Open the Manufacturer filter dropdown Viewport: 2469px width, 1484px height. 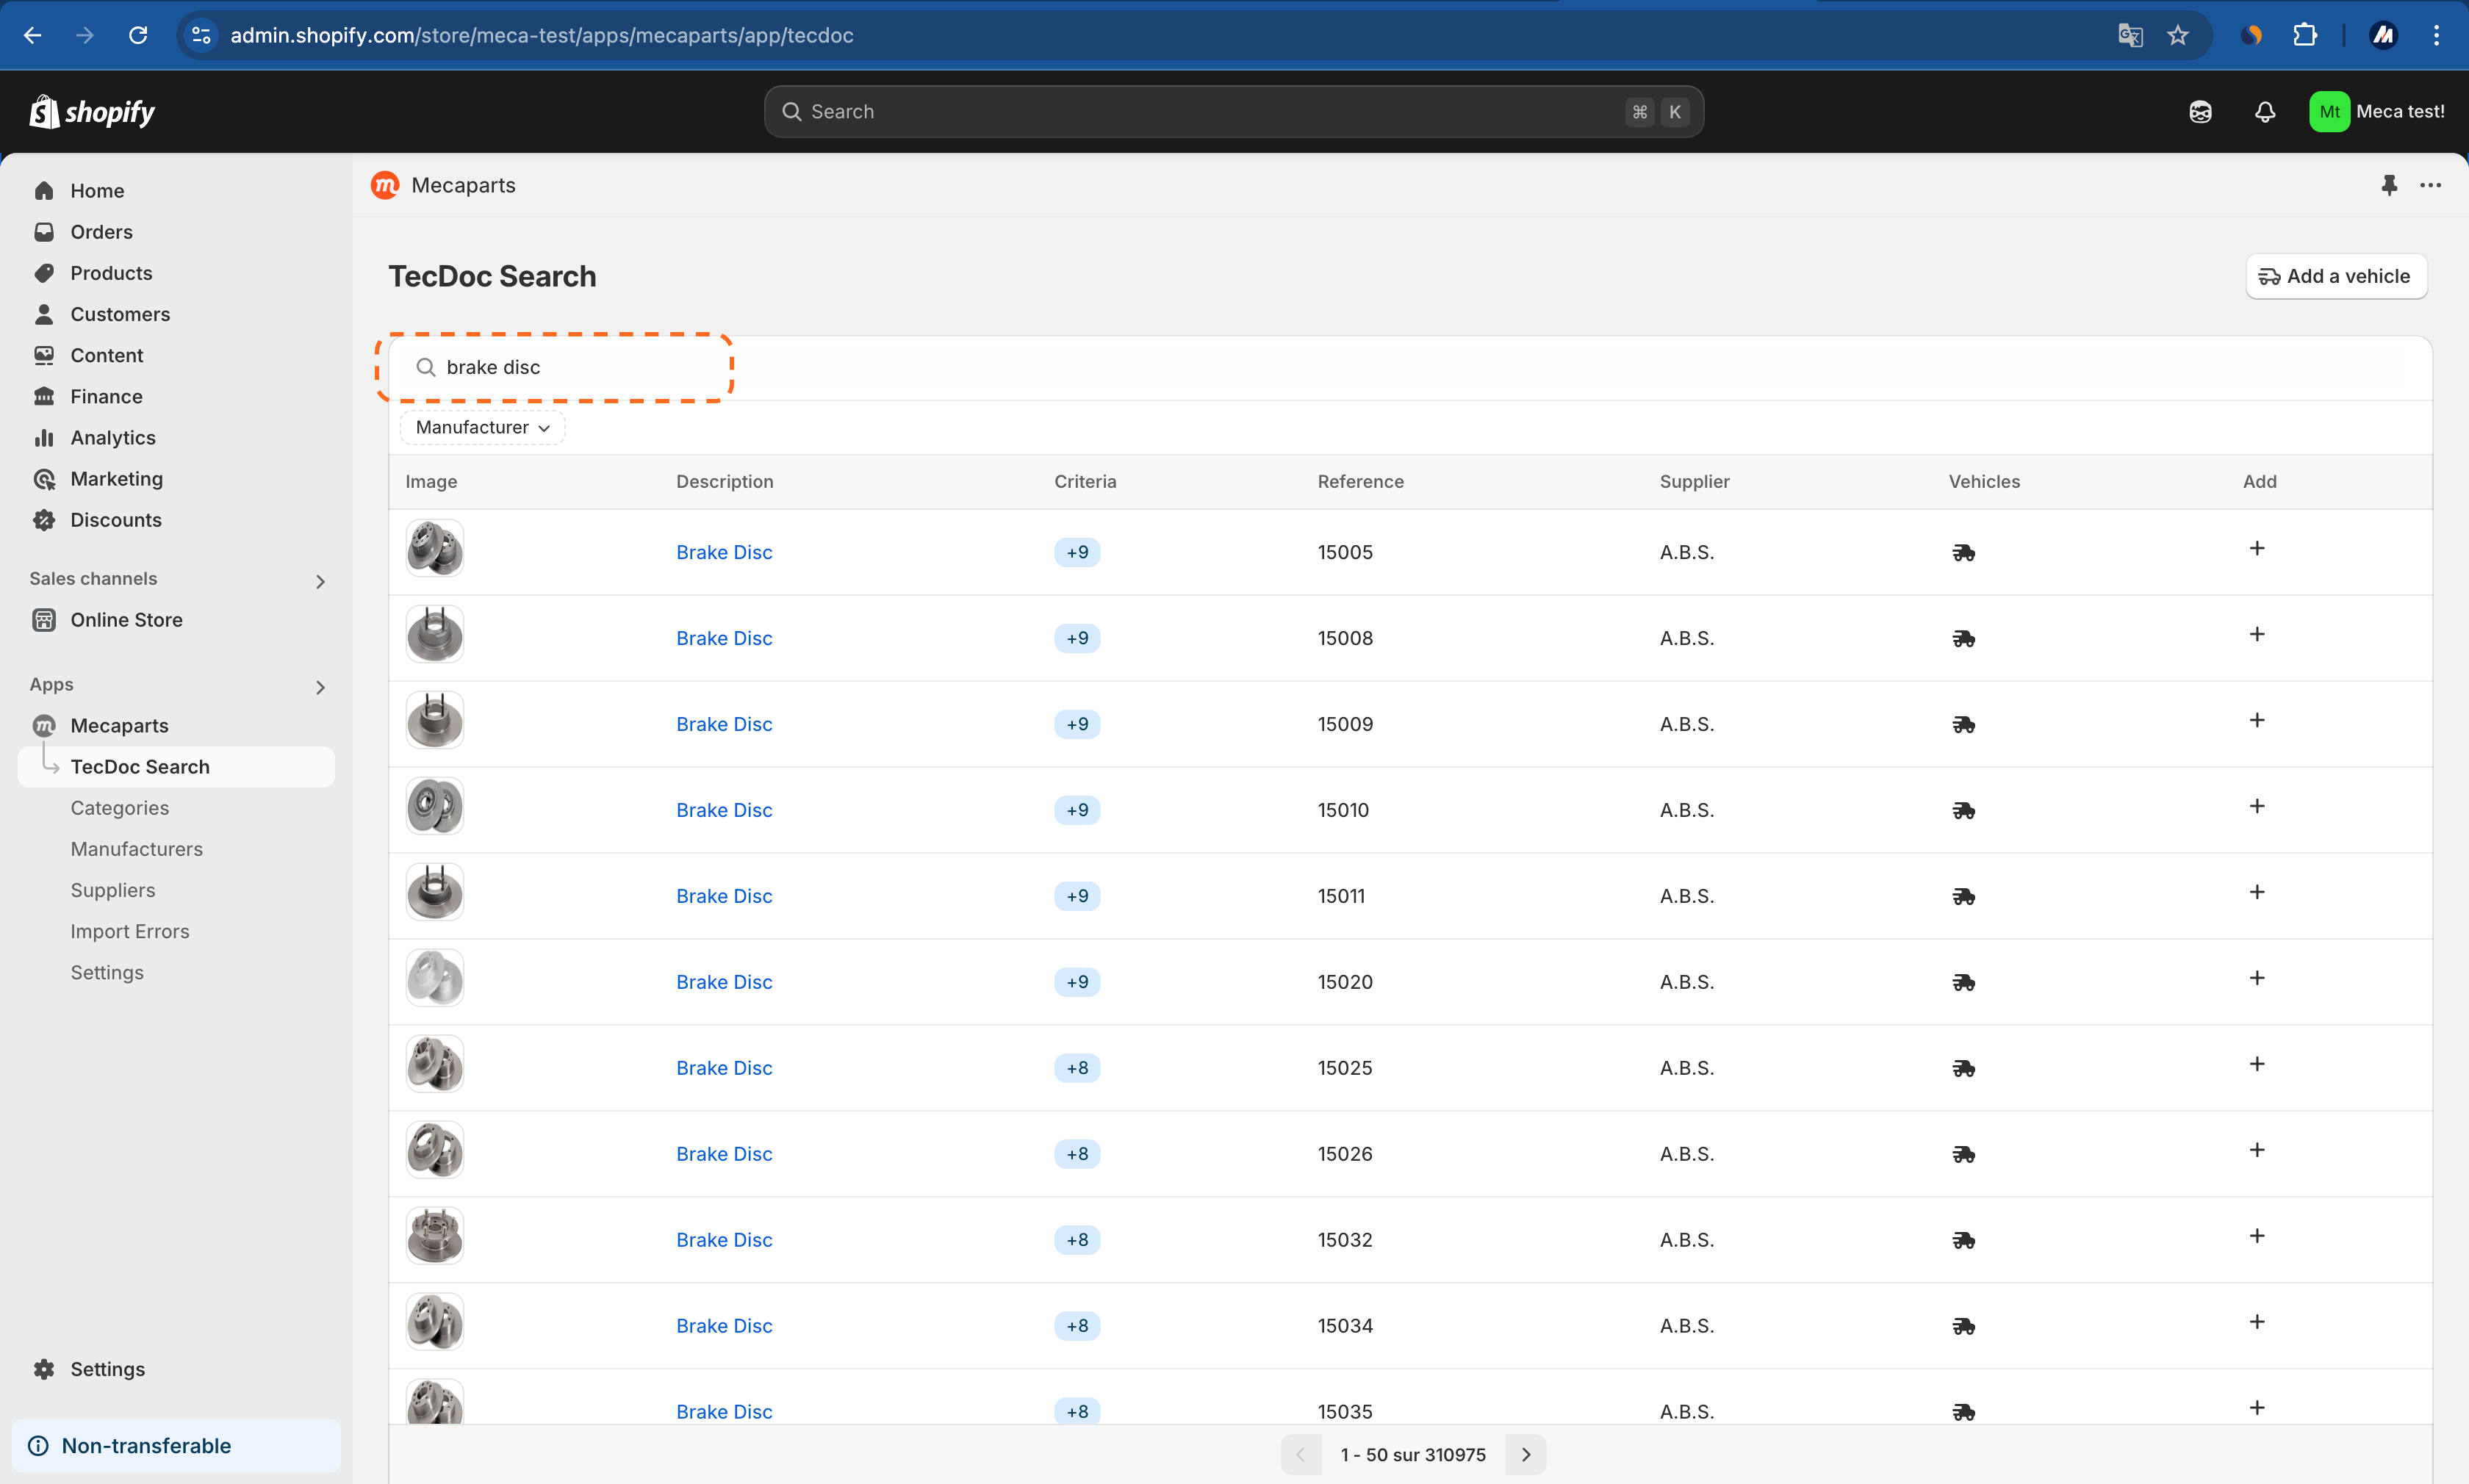tap(482, 427)
